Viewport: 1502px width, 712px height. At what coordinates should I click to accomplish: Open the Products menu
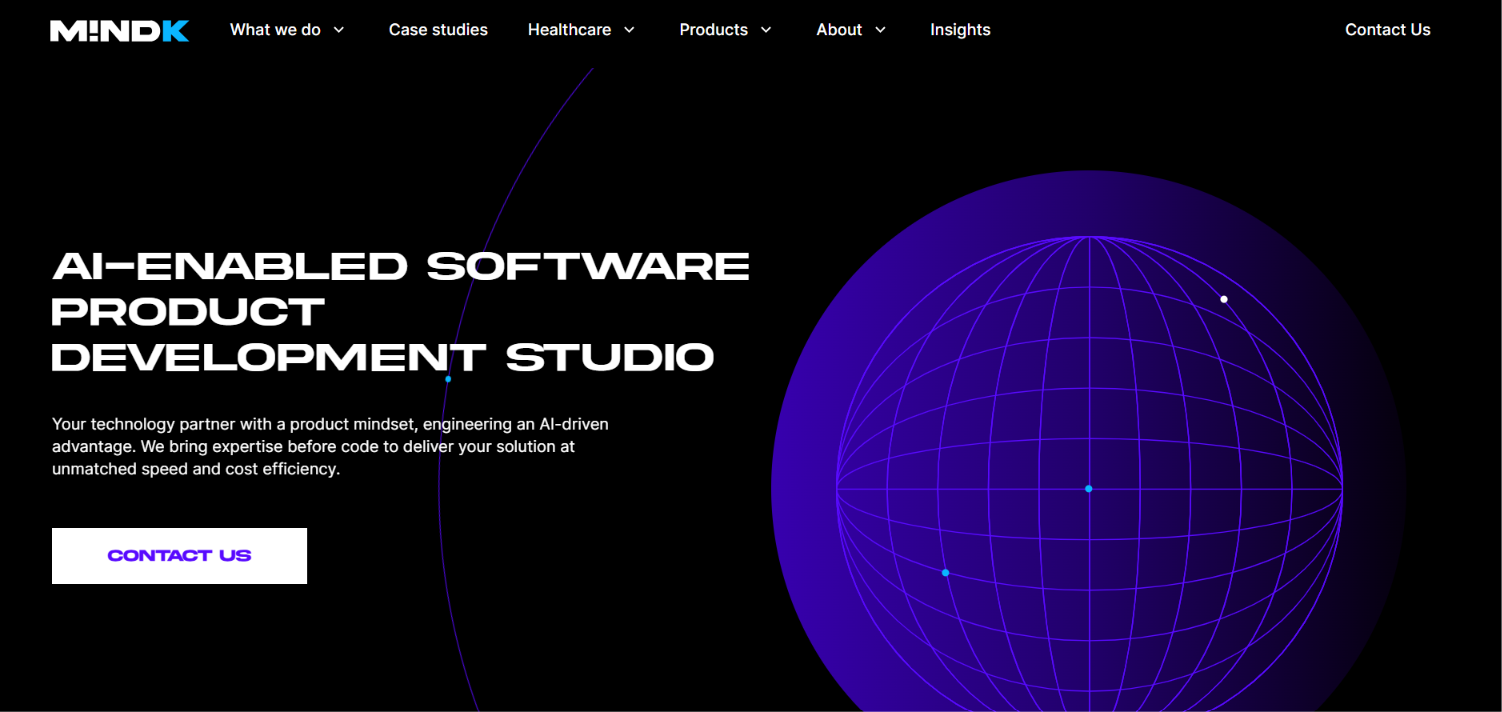tap(714, 30)
